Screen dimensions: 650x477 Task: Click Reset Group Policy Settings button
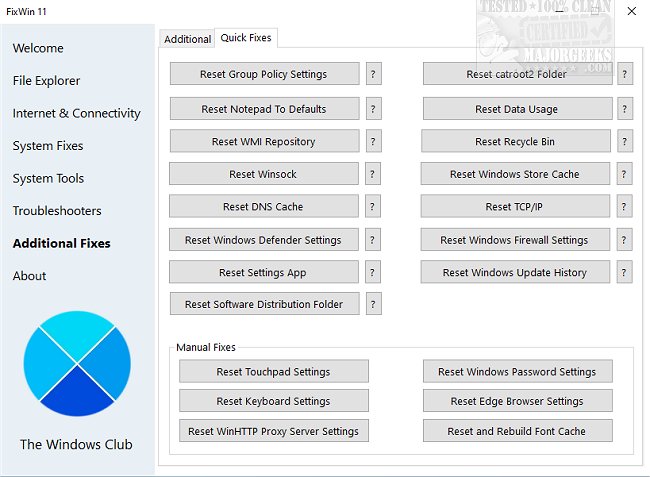264,74
